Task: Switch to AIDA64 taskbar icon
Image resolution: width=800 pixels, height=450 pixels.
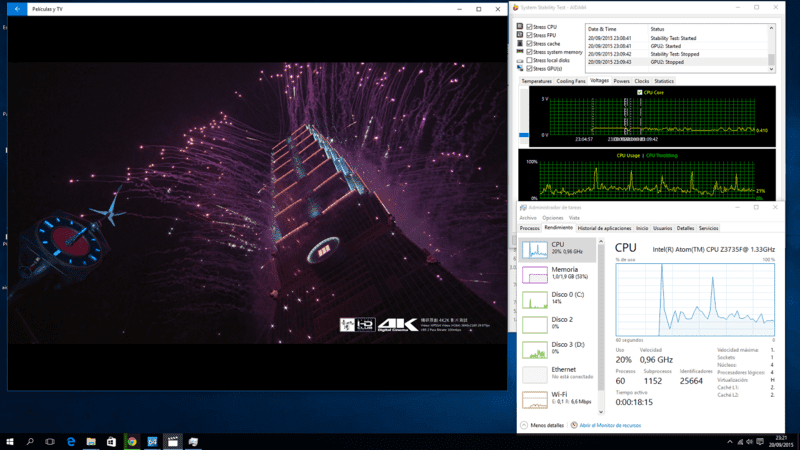Action: tap(152, 442)
